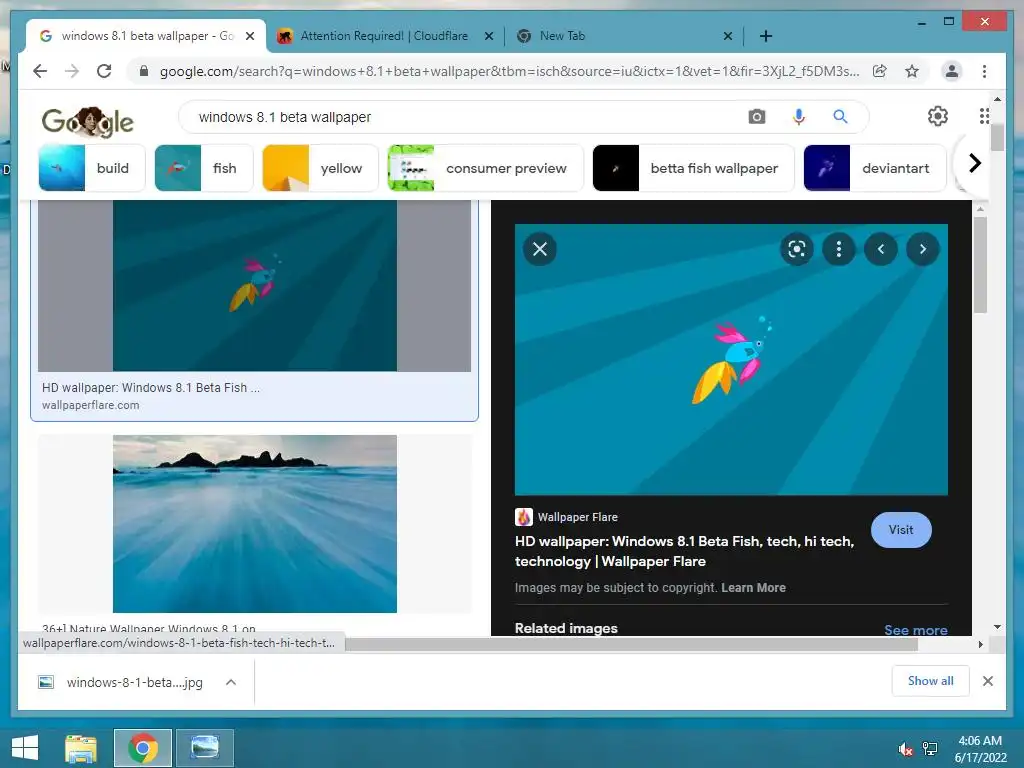
Task: View site info via the padlock icon
Action: [x=144, y=71]
